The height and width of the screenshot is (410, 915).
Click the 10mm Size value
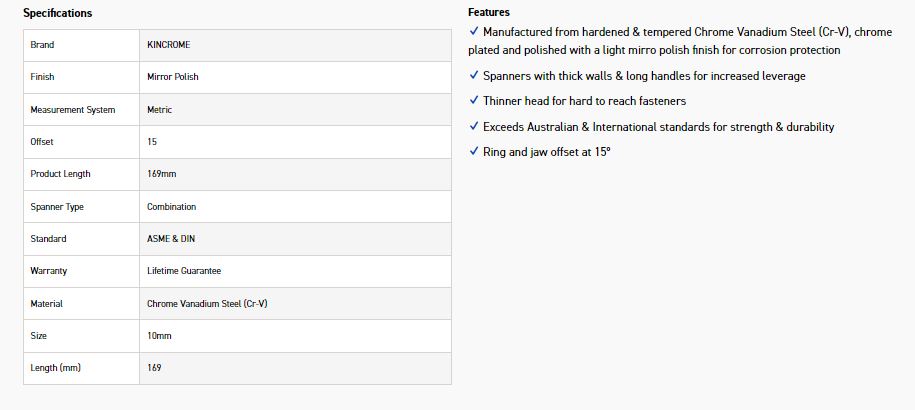click(159, 336)
